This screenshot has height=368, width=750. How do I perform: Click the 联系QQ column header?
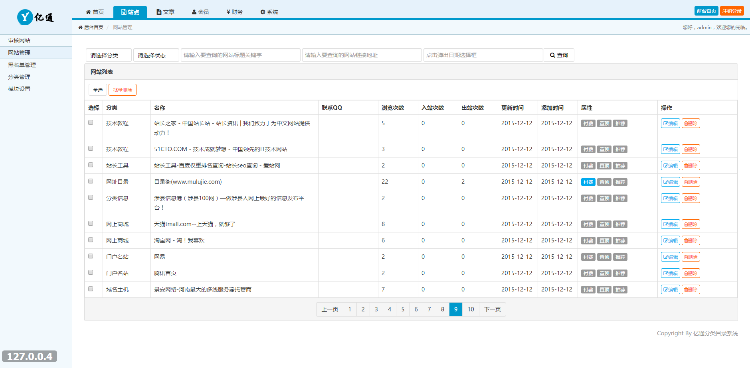coord(331,107)
